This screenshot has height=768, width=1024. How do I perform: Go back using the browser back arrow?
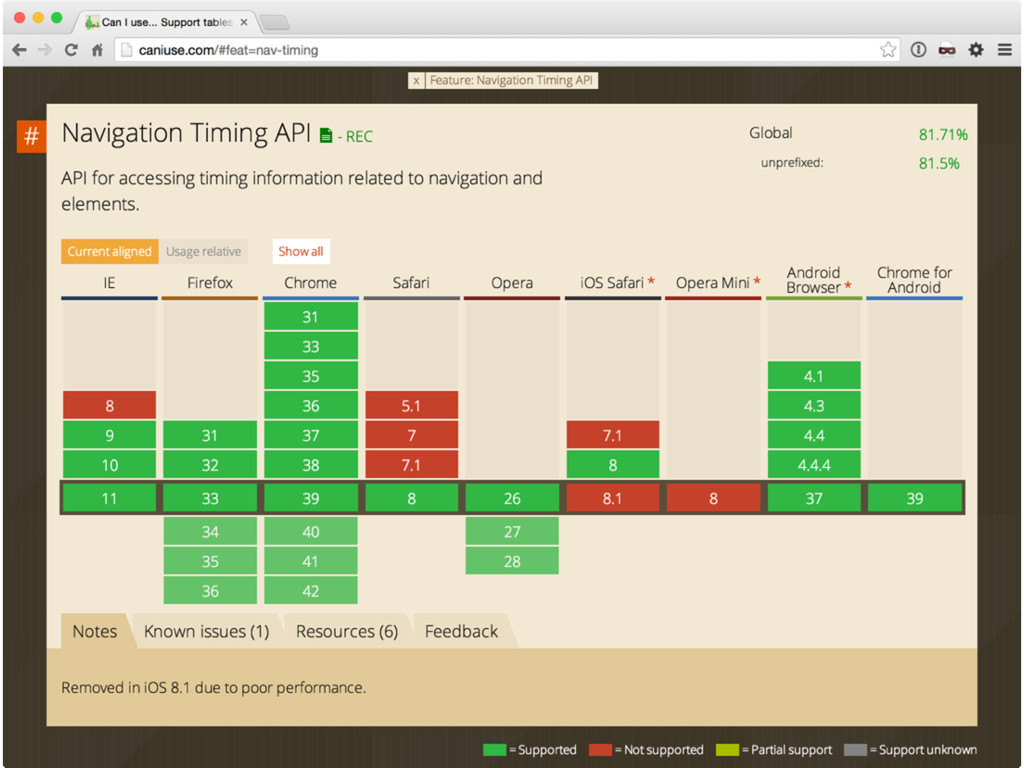tap(20, 50)
